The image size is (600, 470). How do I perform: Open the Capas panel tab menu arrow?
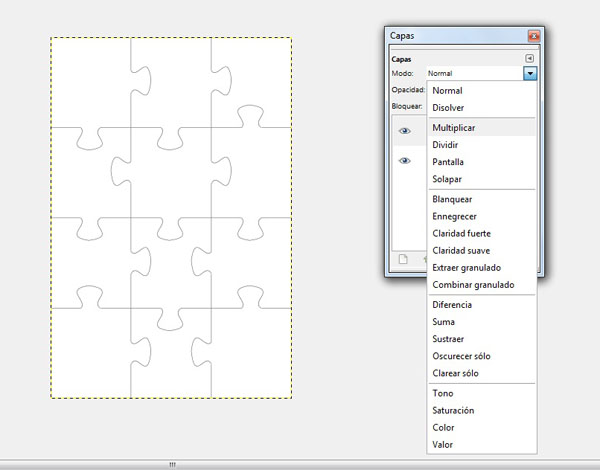[529, 58]
